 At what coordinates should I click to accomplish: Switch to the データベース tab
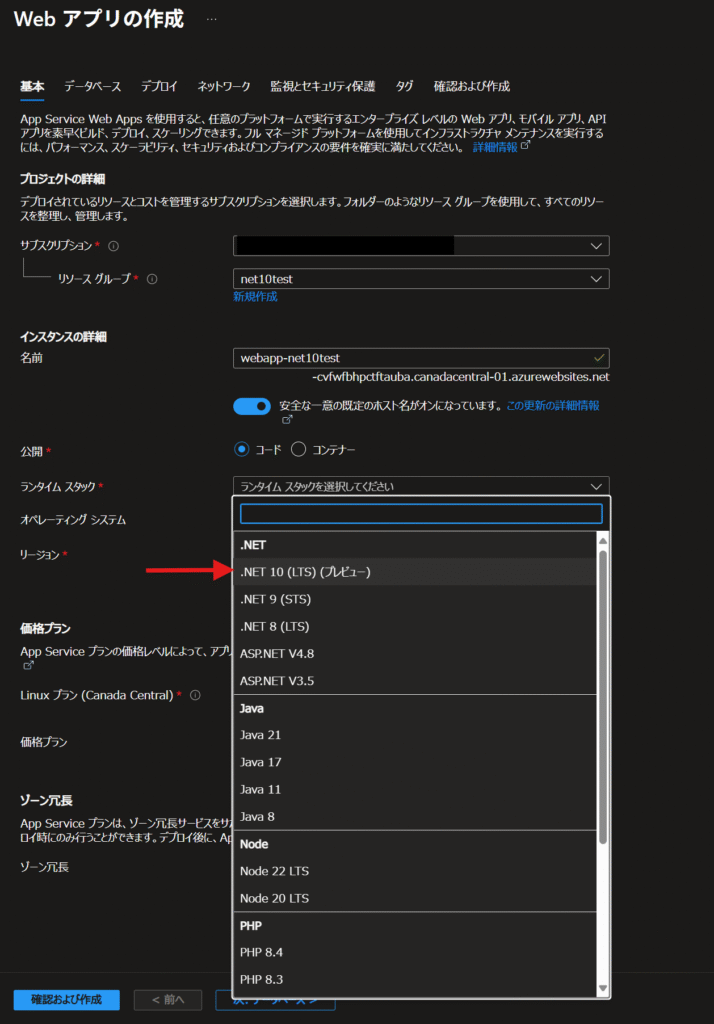(x=92, y=86)
